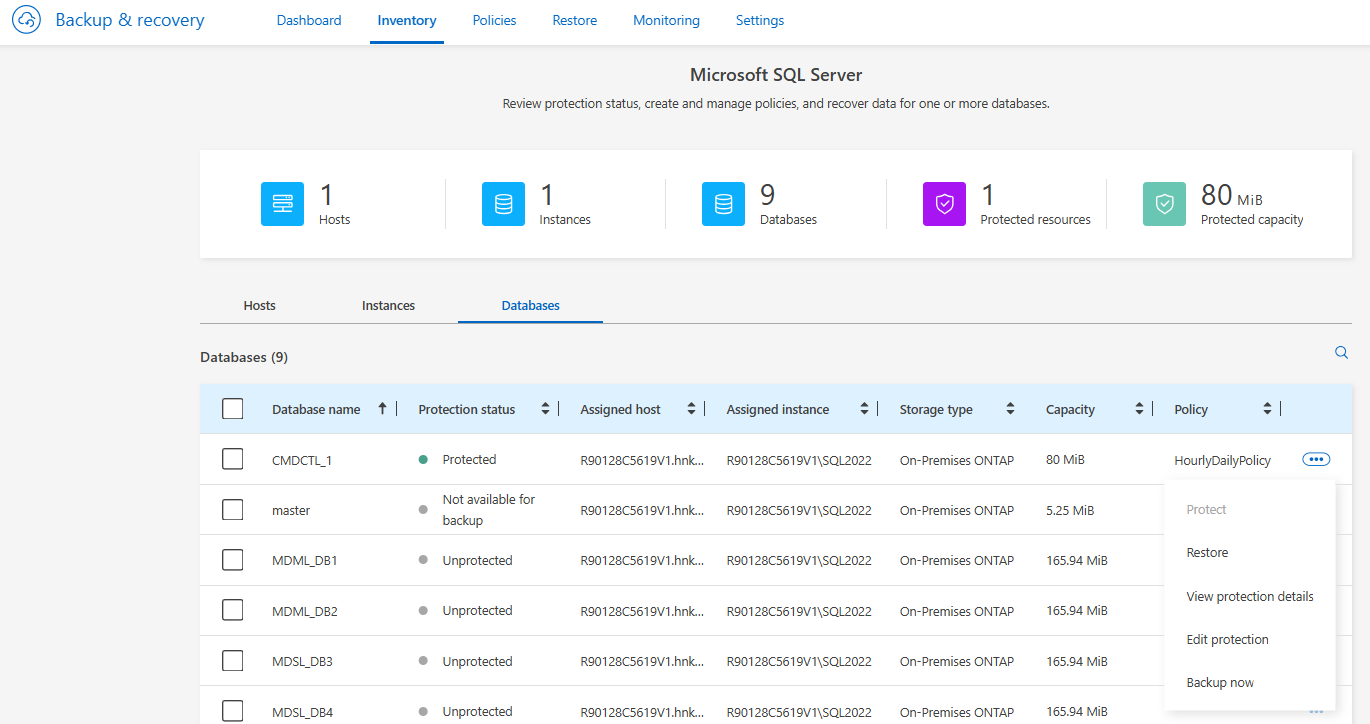The image size is (1370, 724).
Task: Toggle sort arrows on Storage type column
Action: point(1010,409)
